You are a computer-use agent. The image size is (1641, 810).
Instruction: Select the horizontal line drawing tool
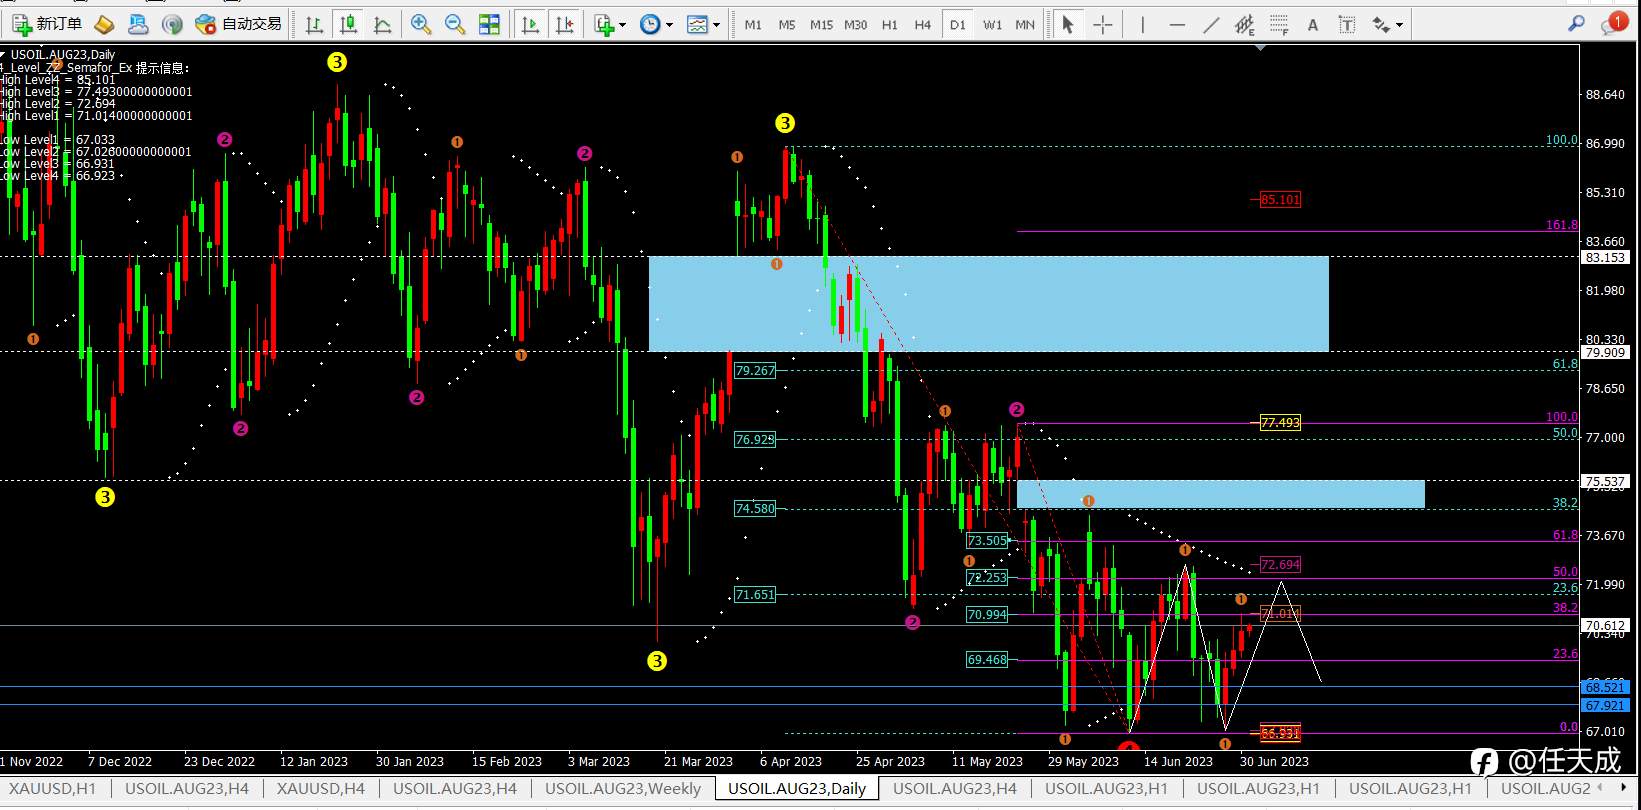coord(1177,24)
